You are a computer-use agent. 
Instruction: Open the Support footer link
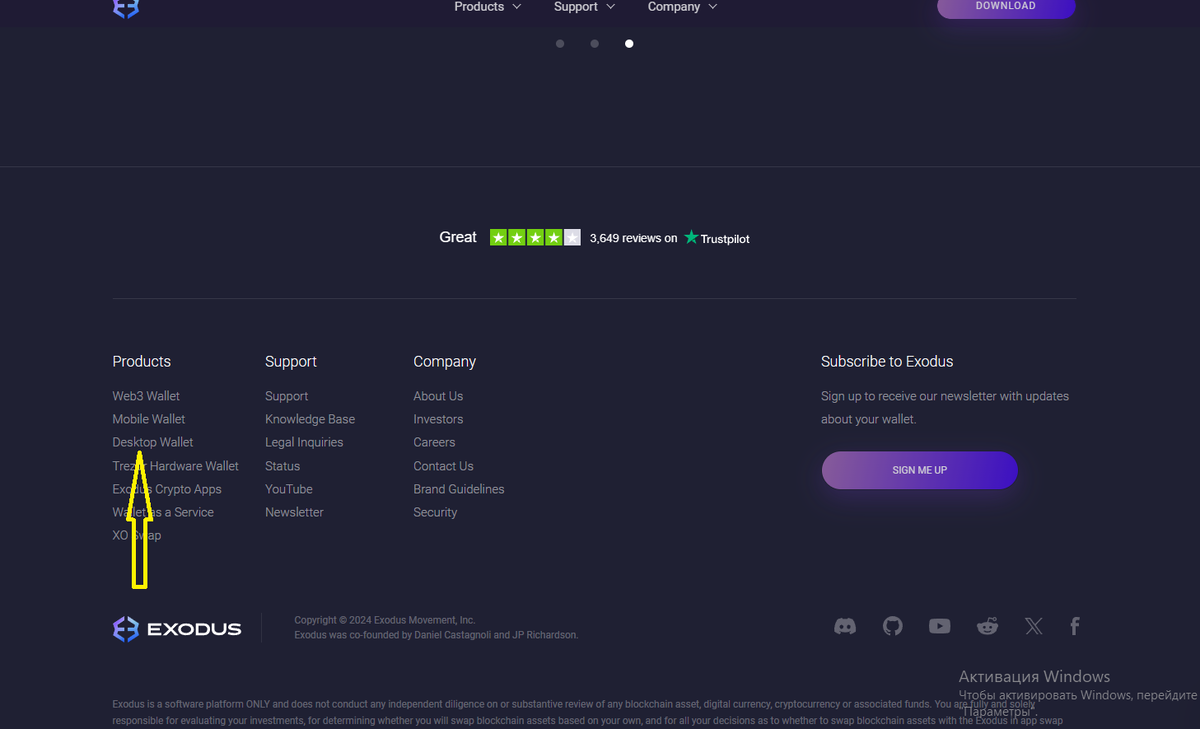[287, 396]
